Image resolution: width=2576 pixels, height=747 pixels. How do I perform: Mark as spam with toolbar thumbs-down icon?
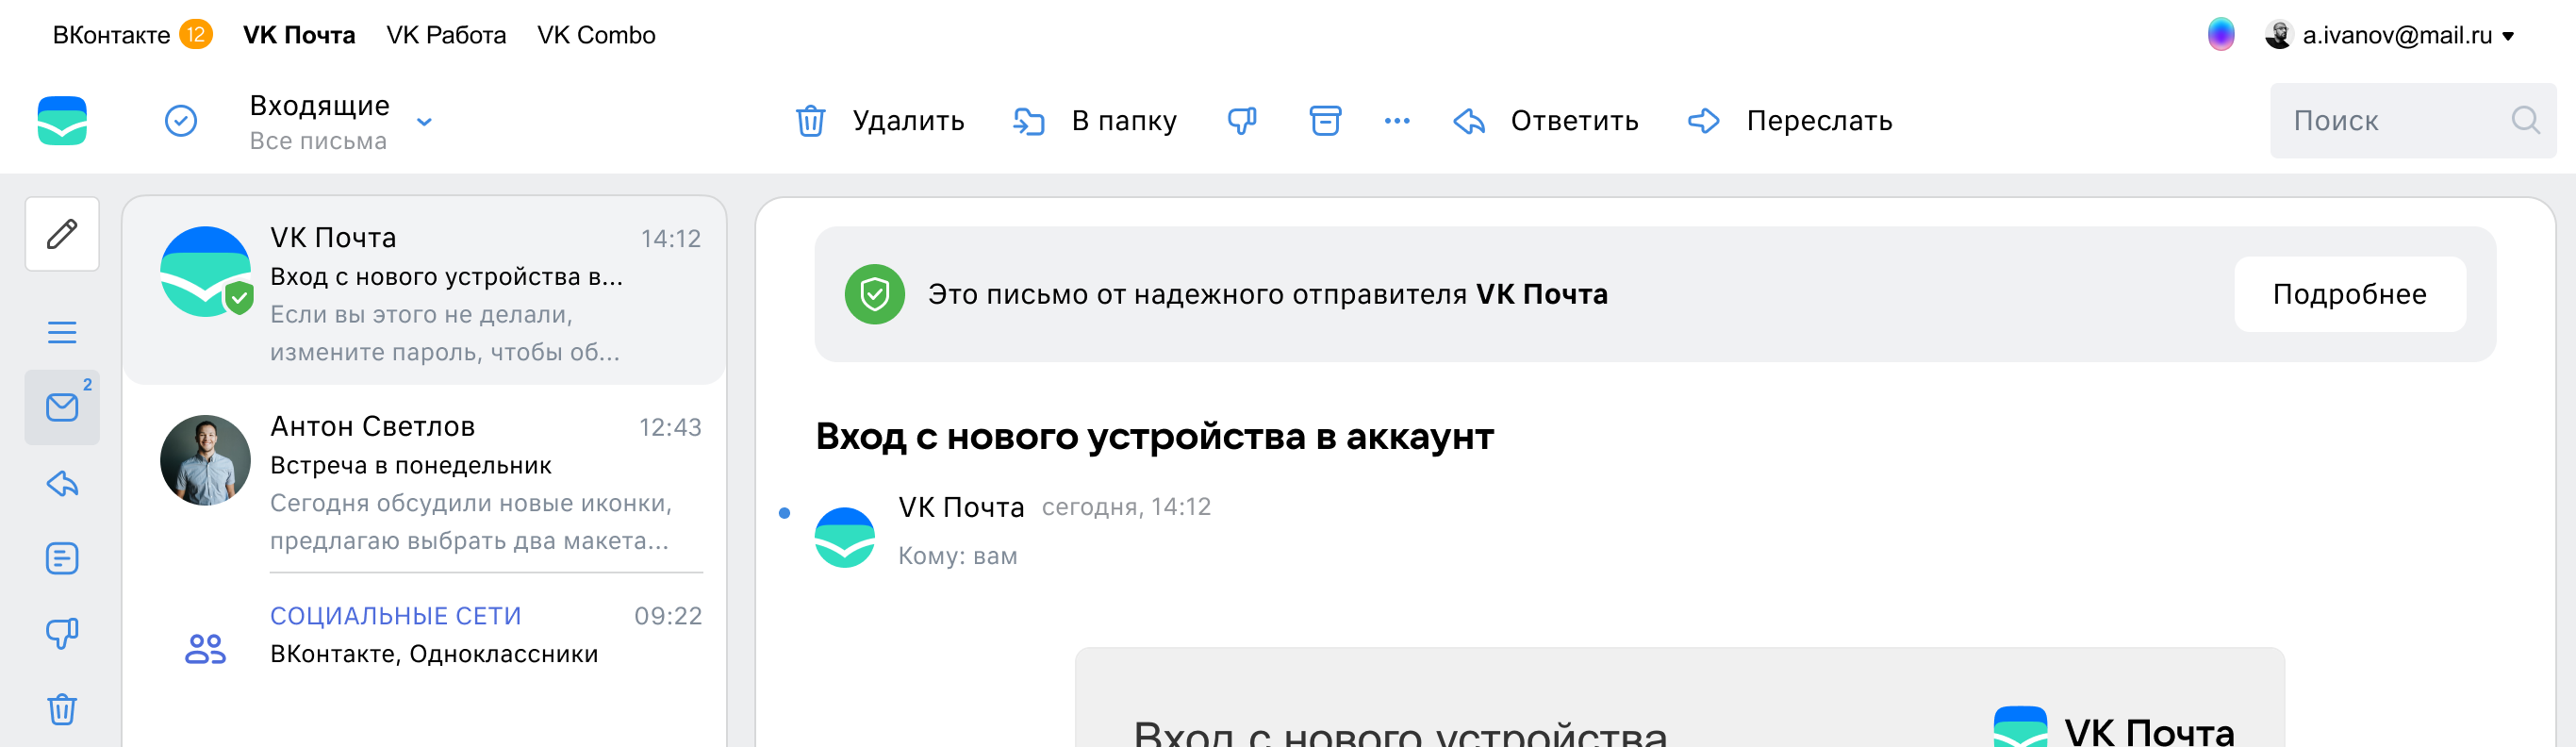tap(1242, 121)
